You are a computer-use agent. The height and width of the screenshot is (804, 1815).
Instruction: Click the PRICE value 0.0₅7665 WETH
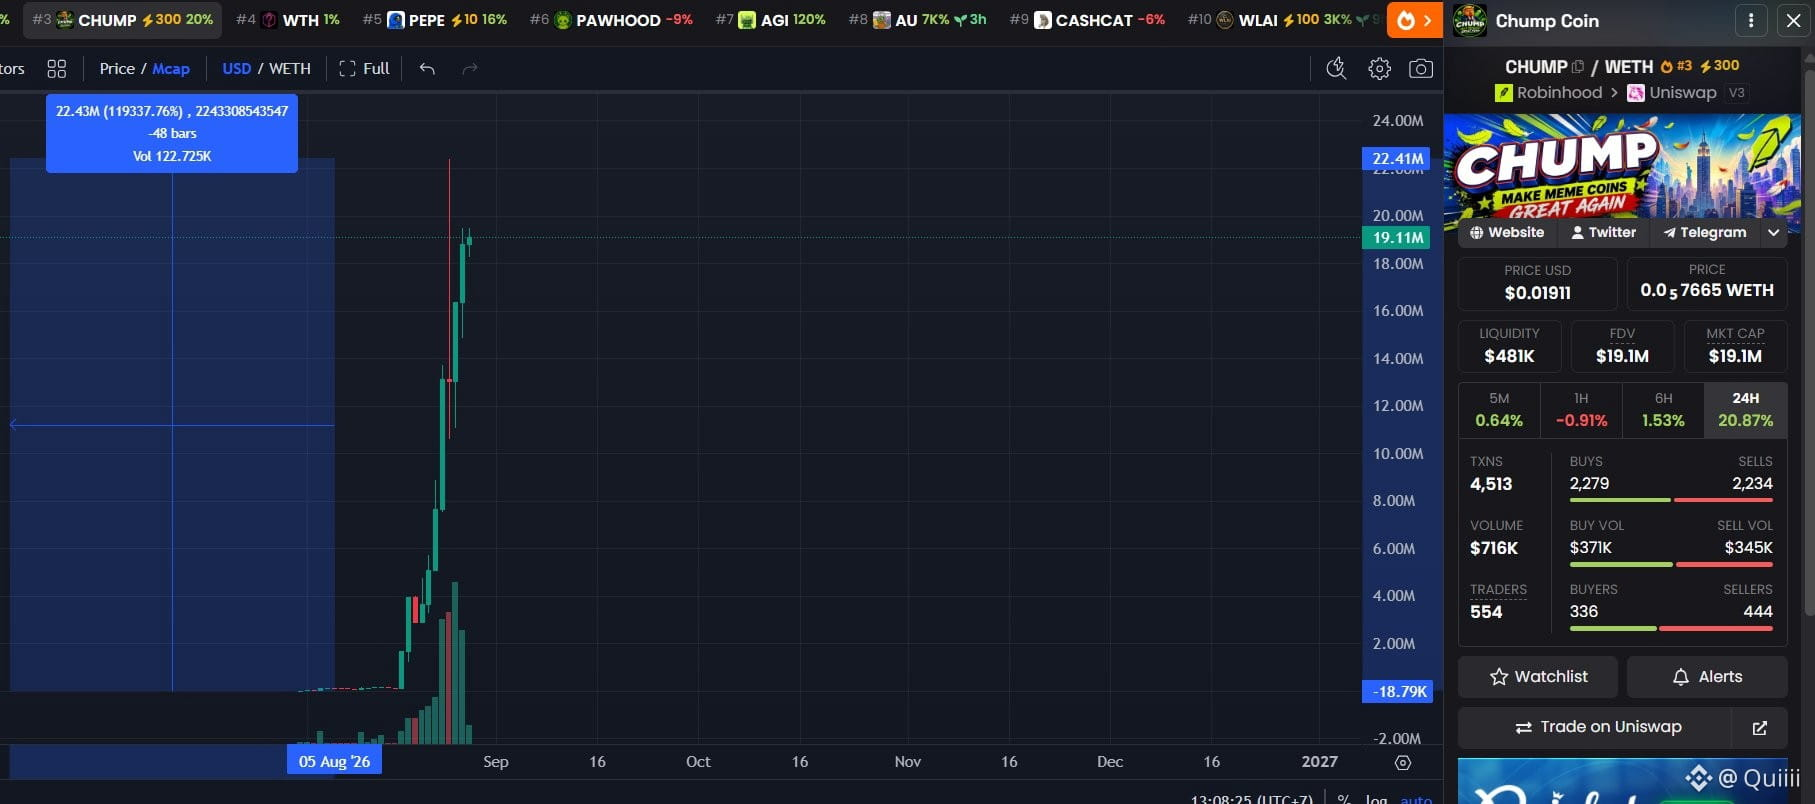(x=1707, y=291)
